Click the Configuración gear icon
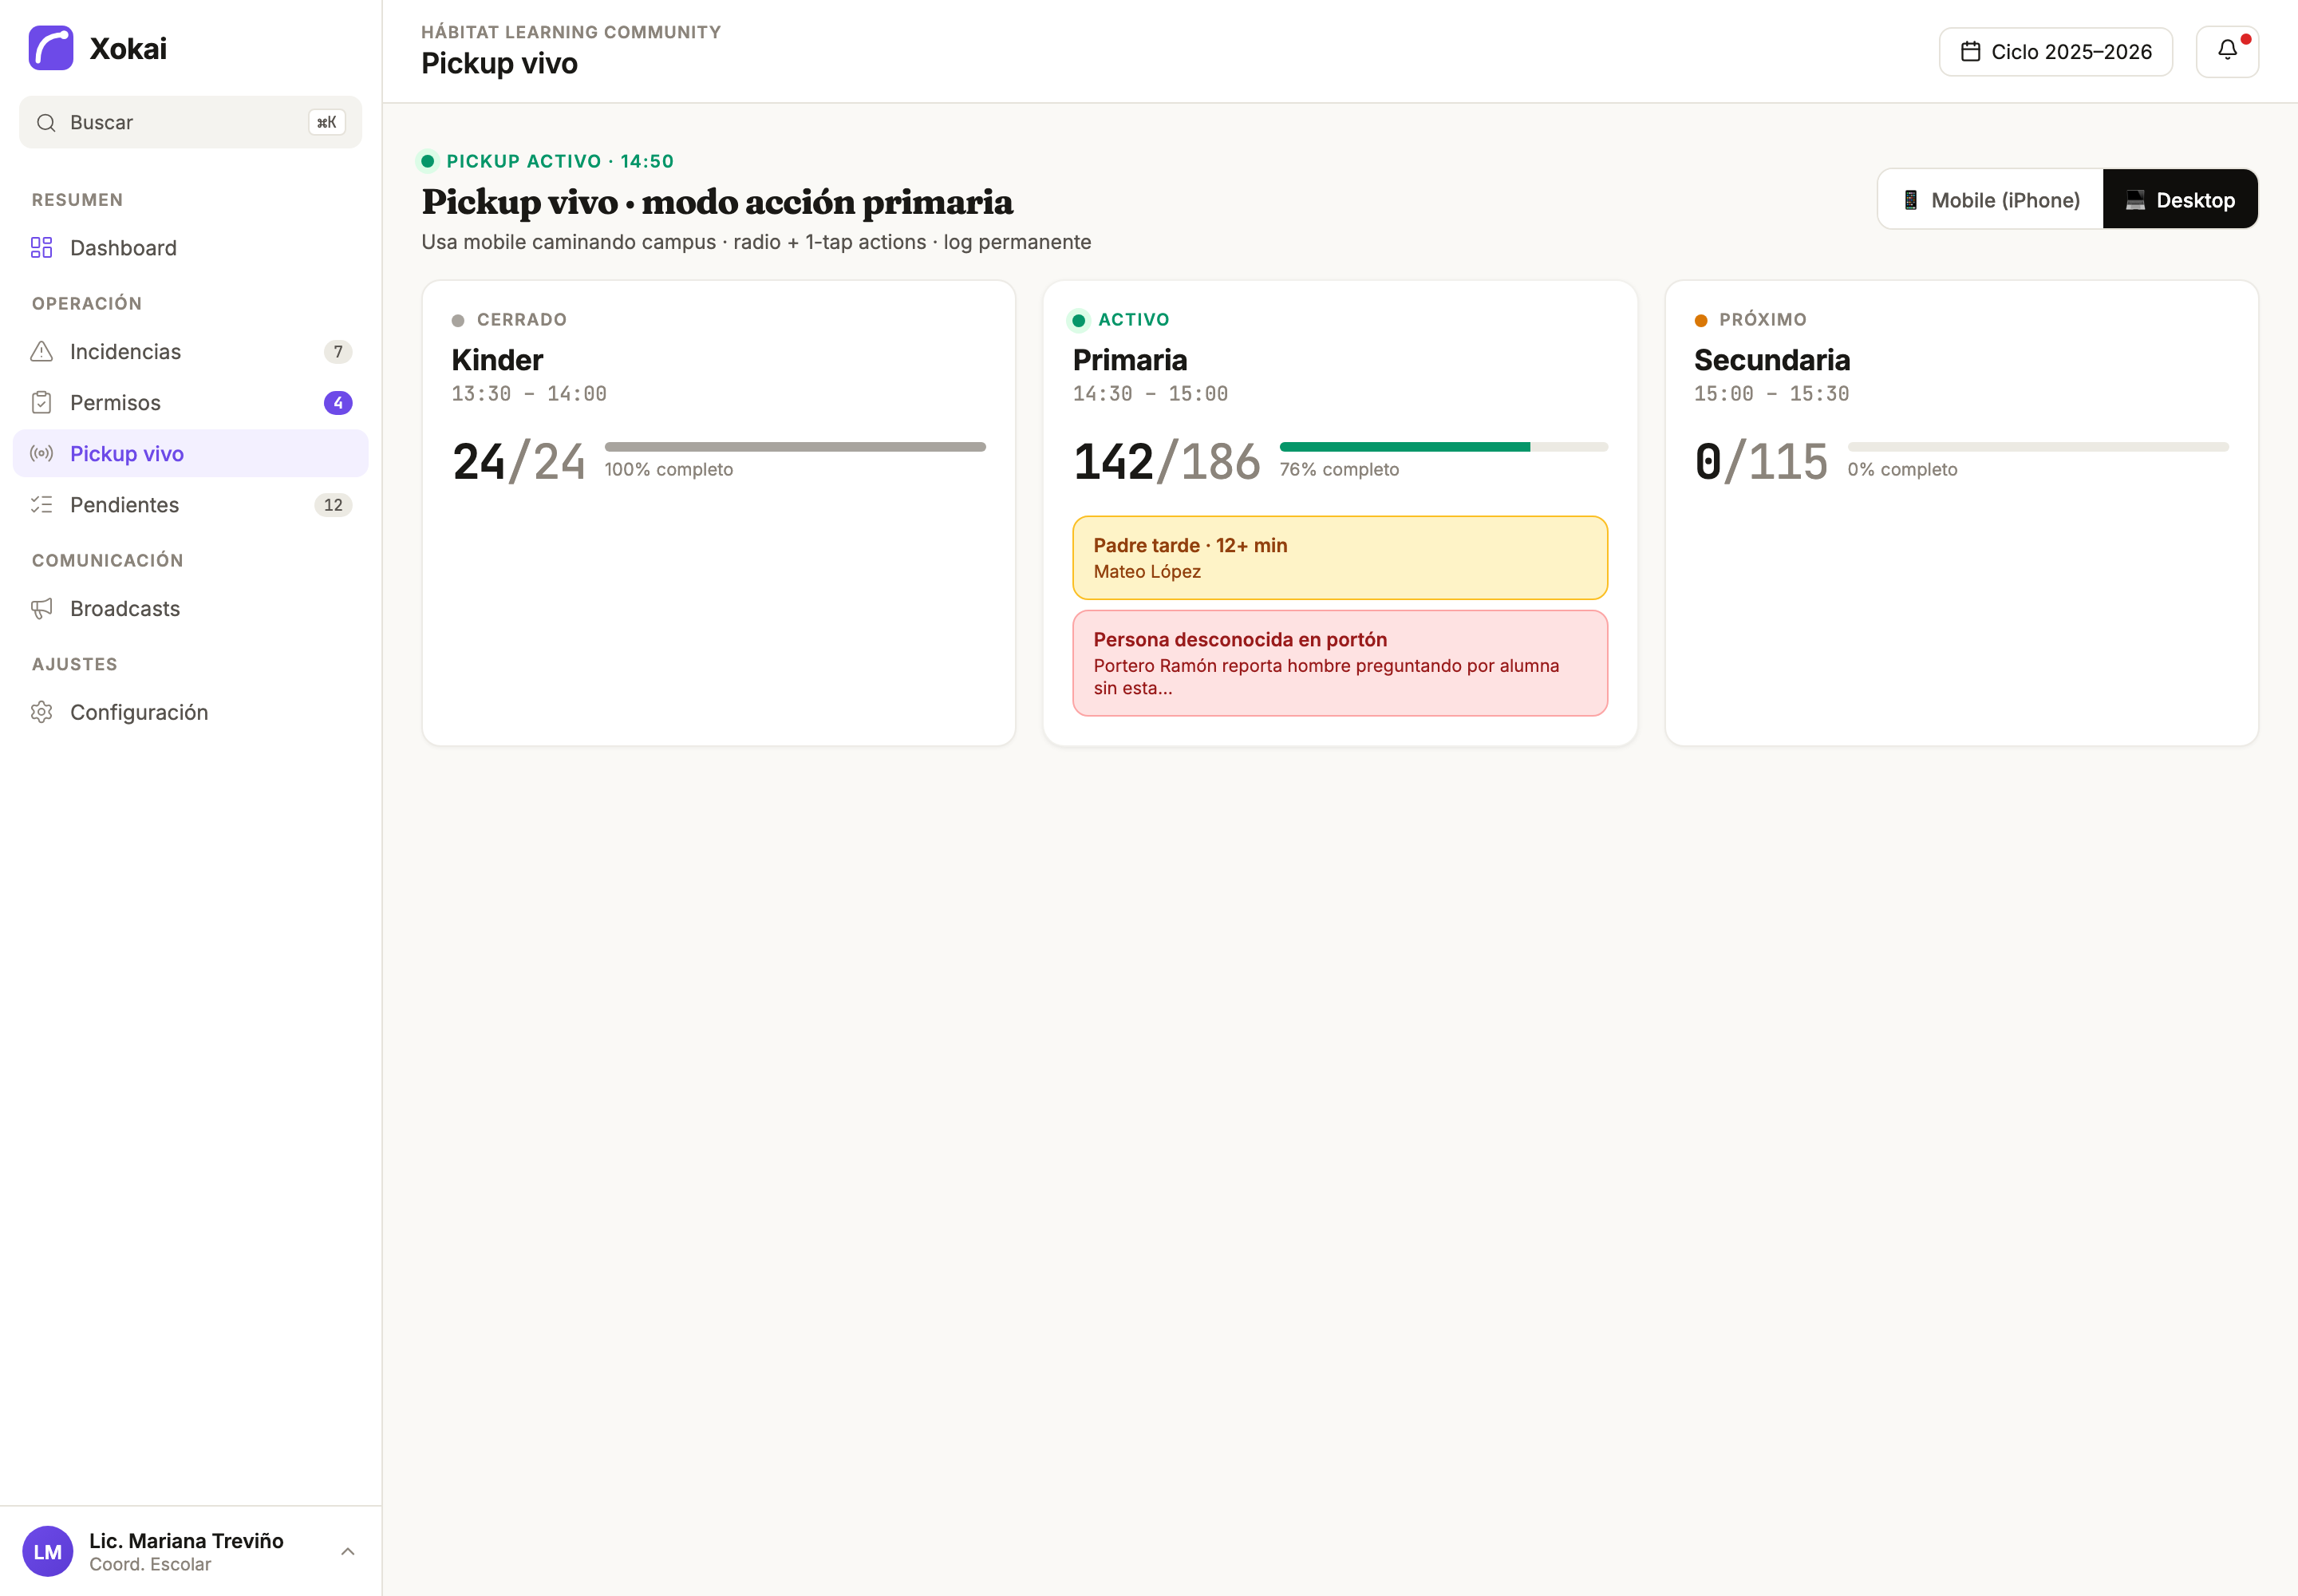This screenshot has width=2298, height=1596. [41, 712]
